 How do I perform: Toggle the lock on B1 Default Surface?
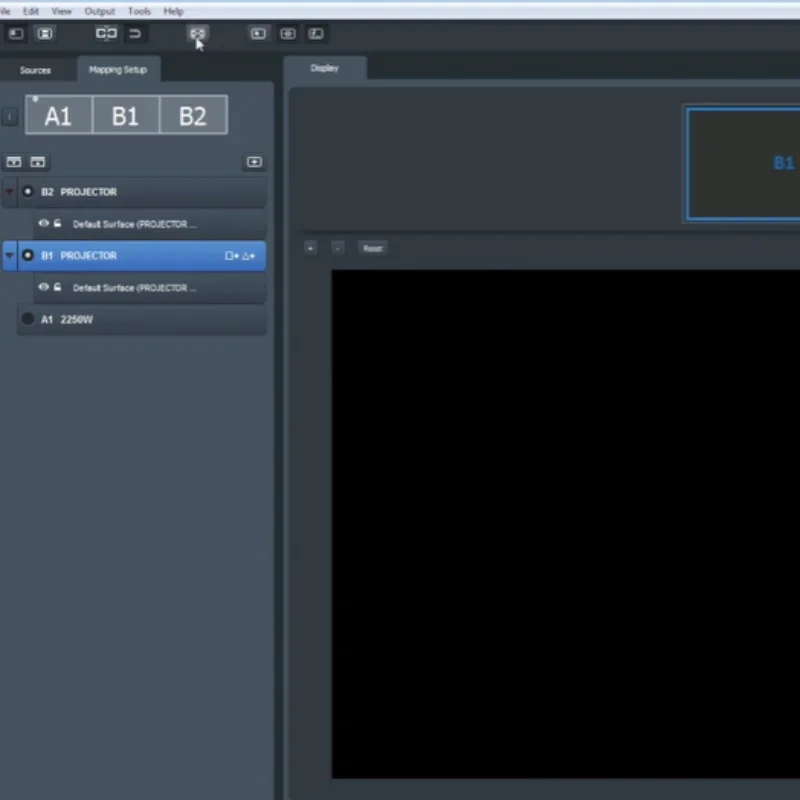point(57,287)
